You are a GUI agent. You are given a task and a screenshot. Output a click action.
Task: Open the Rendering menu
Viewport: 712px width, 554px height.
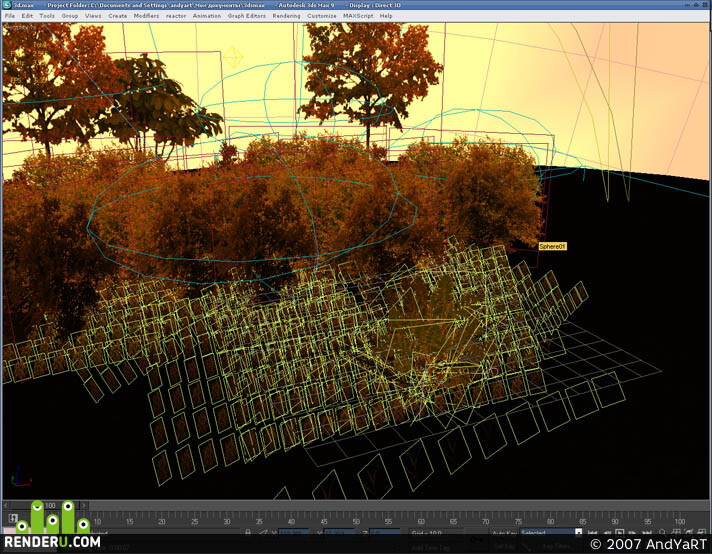coord(286,16)
